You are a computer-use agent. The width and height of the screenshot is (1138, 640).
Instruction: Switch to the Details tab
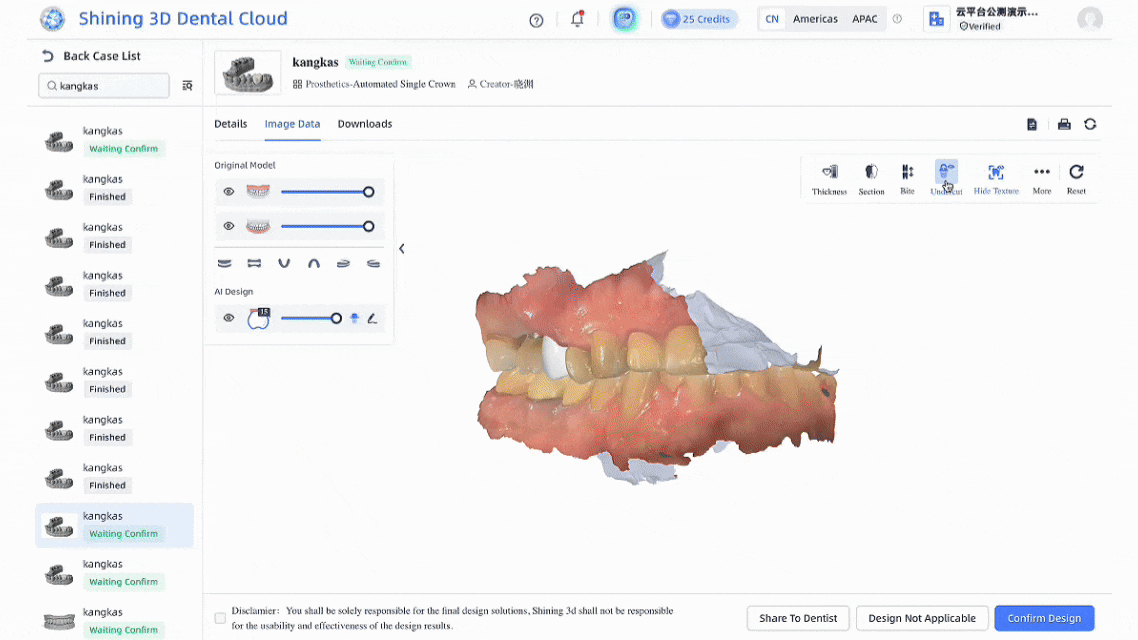click(x=230, y=124)
